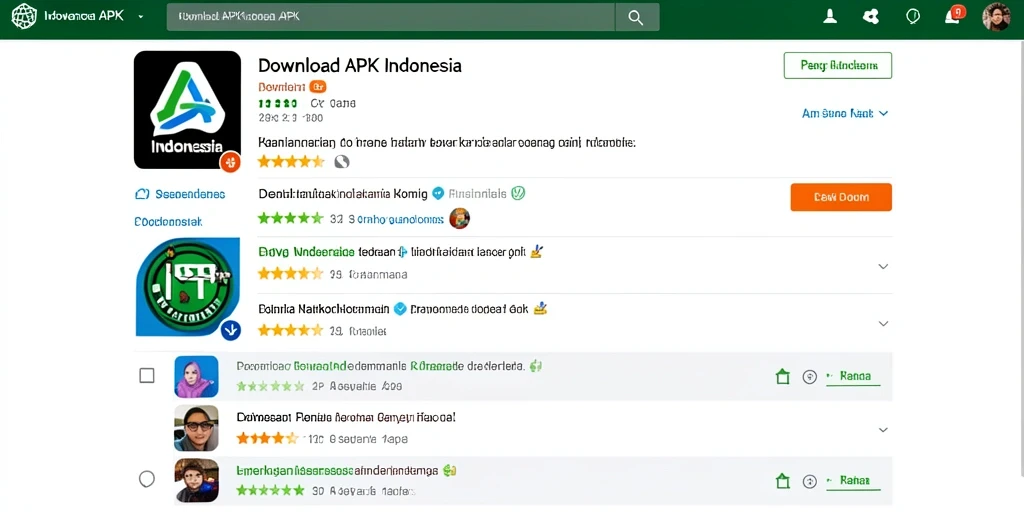This screenshot has width=1024, height=512.
Task: Click the Randa link in 2P review row
Action: coord(853,376)
